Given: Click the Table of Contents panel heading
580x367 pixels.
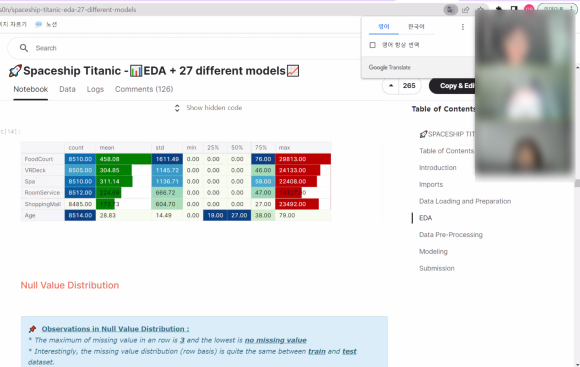Looking at the screenshot, I should tap(444, 109).
